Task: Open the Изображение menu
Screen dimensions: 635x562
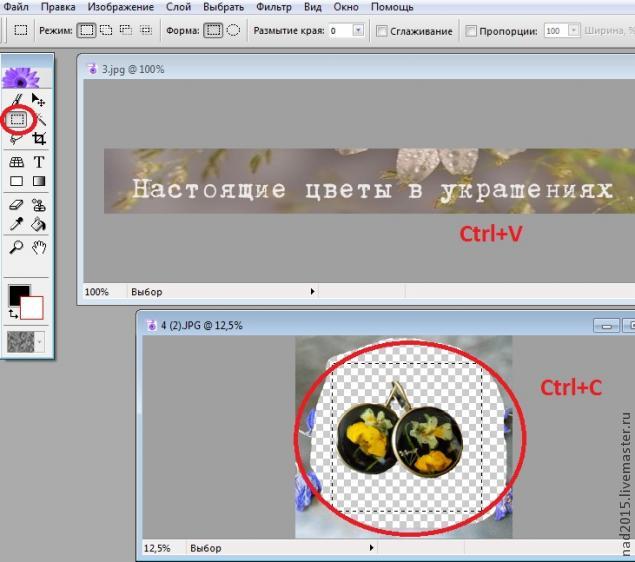Action: coord(120,7)
